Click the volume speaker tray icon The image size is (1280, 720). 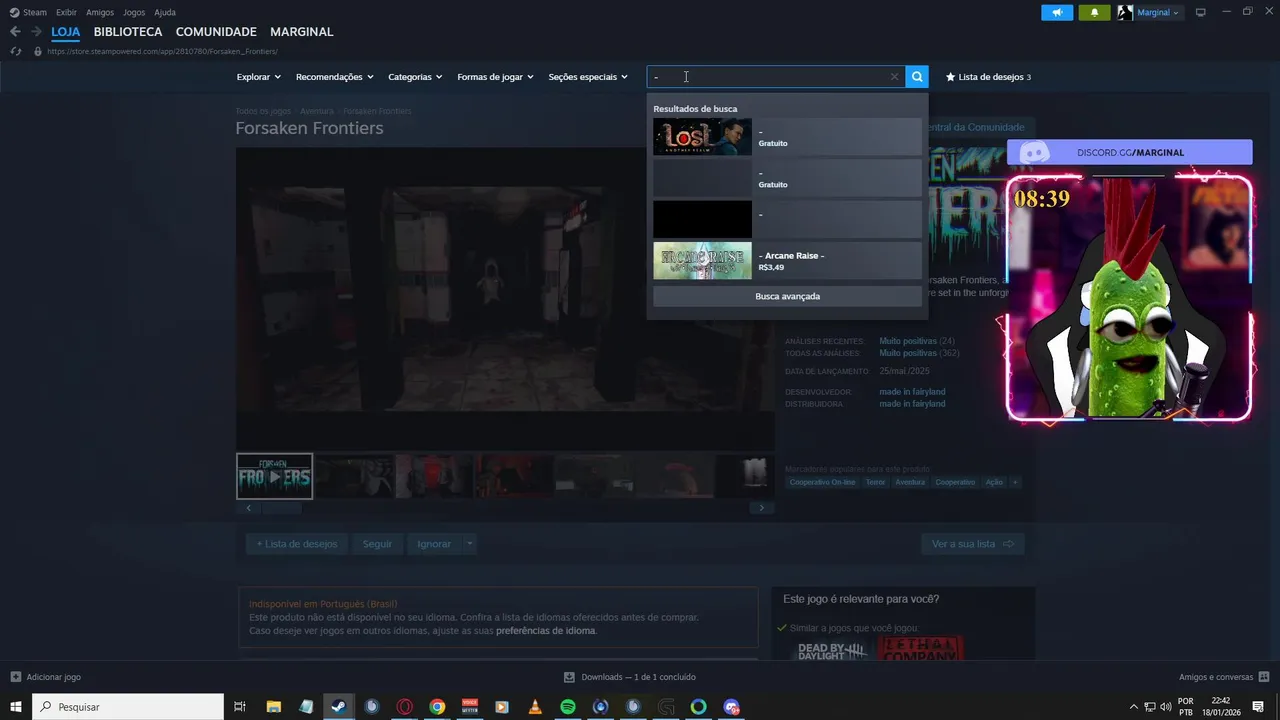coord(1165,707)
